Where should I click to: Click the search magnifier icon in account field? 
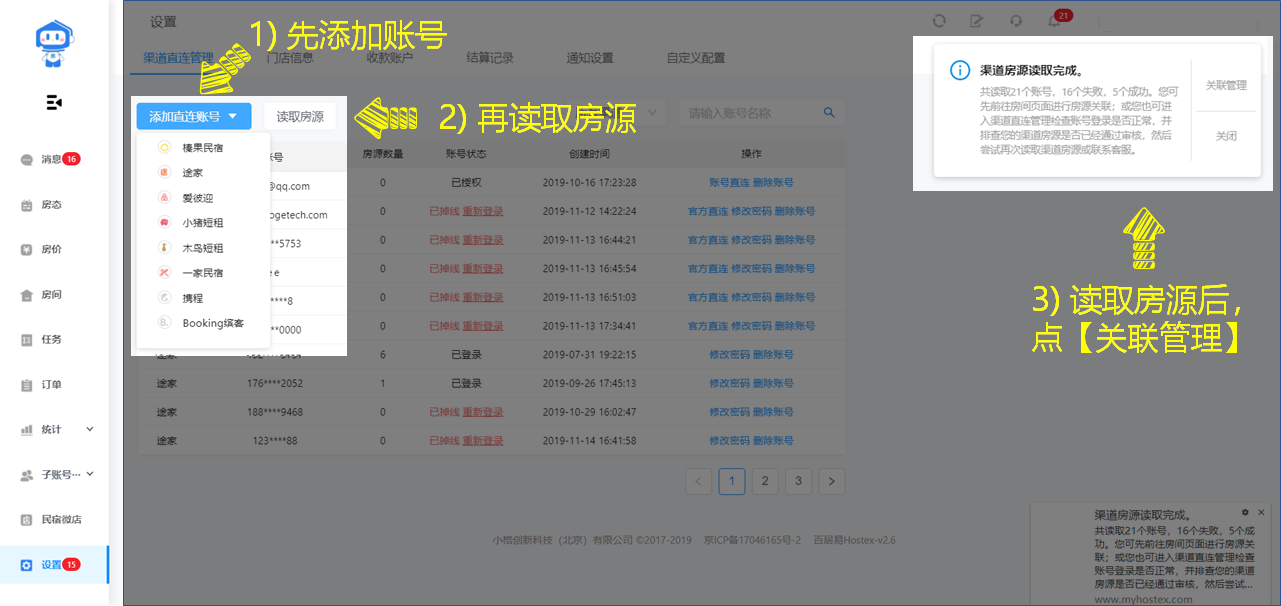coord(829,113)
